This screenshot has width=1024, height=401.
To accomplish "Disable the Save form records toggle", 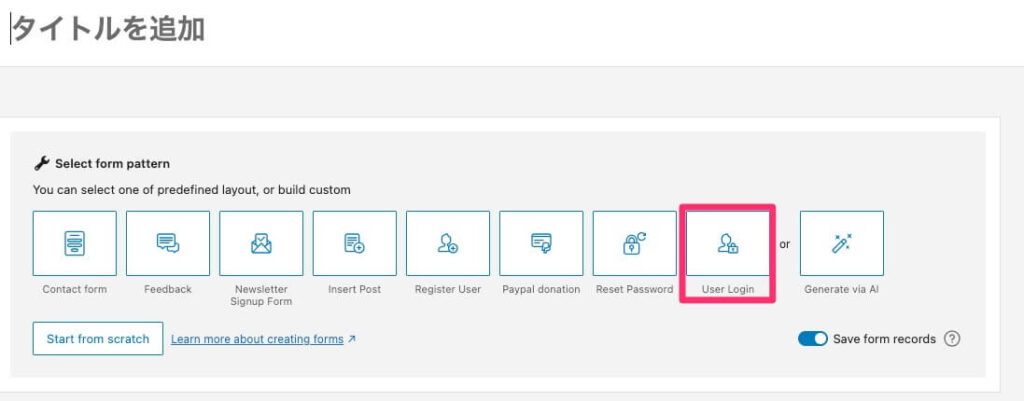I will 813,339.
